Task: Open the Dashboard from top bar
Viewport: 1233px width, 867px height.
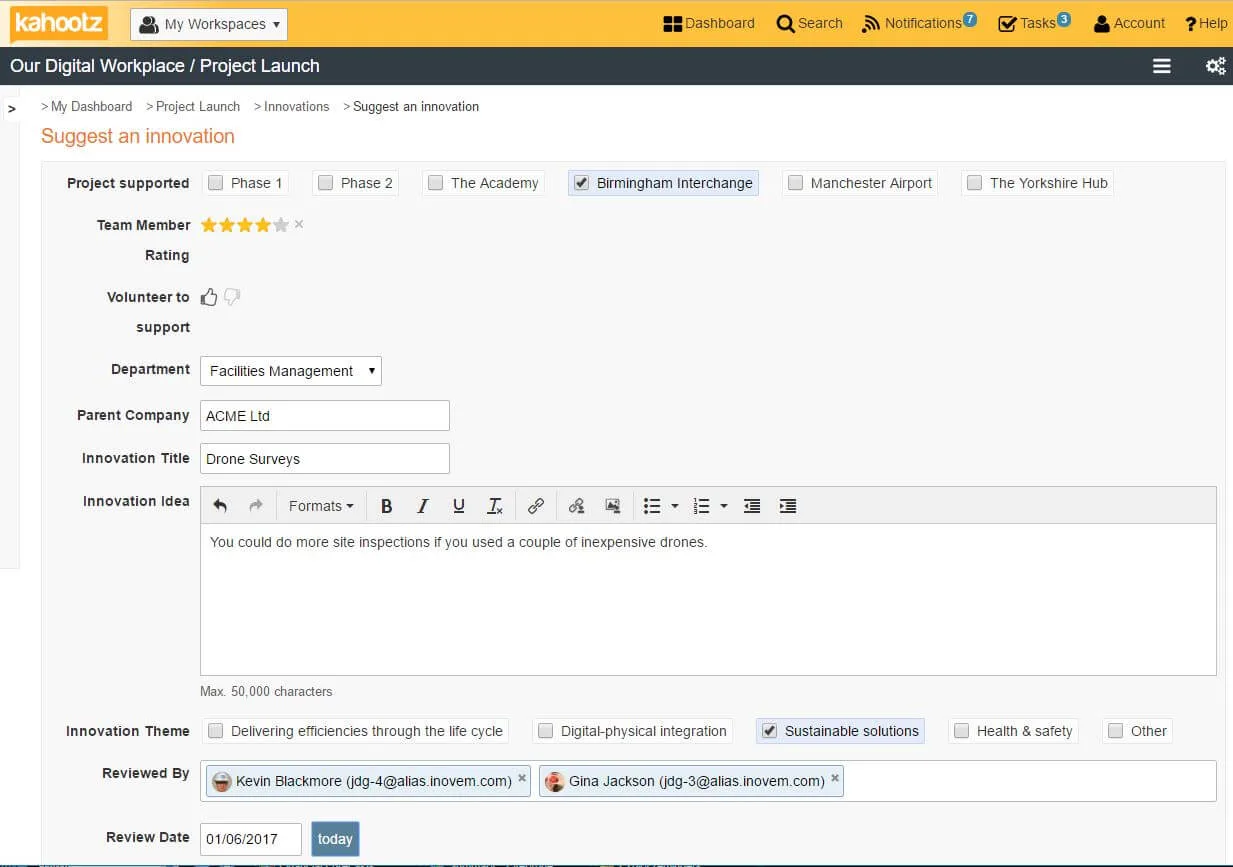Action: pyautogui.click(x=709, y=23)
